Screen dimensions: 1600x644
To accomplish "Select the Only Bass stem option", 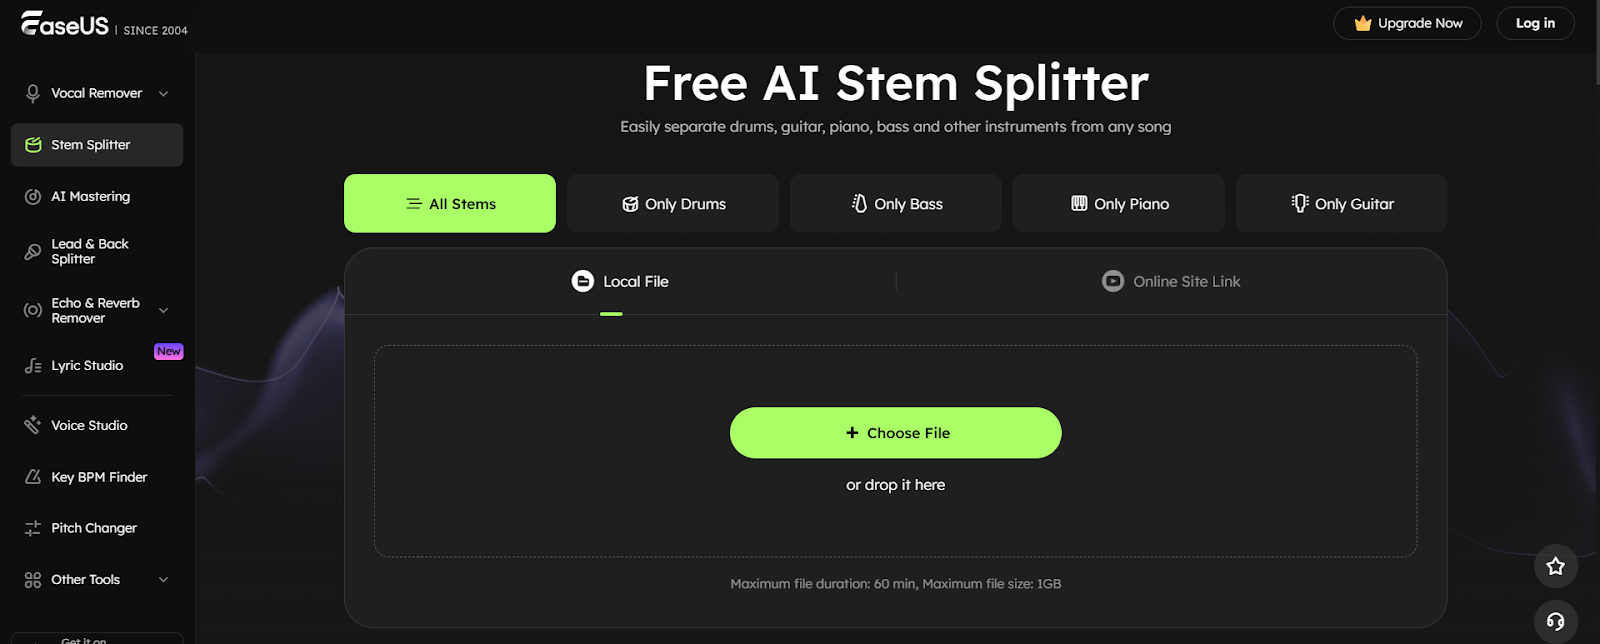I will [x=896, y=204].
